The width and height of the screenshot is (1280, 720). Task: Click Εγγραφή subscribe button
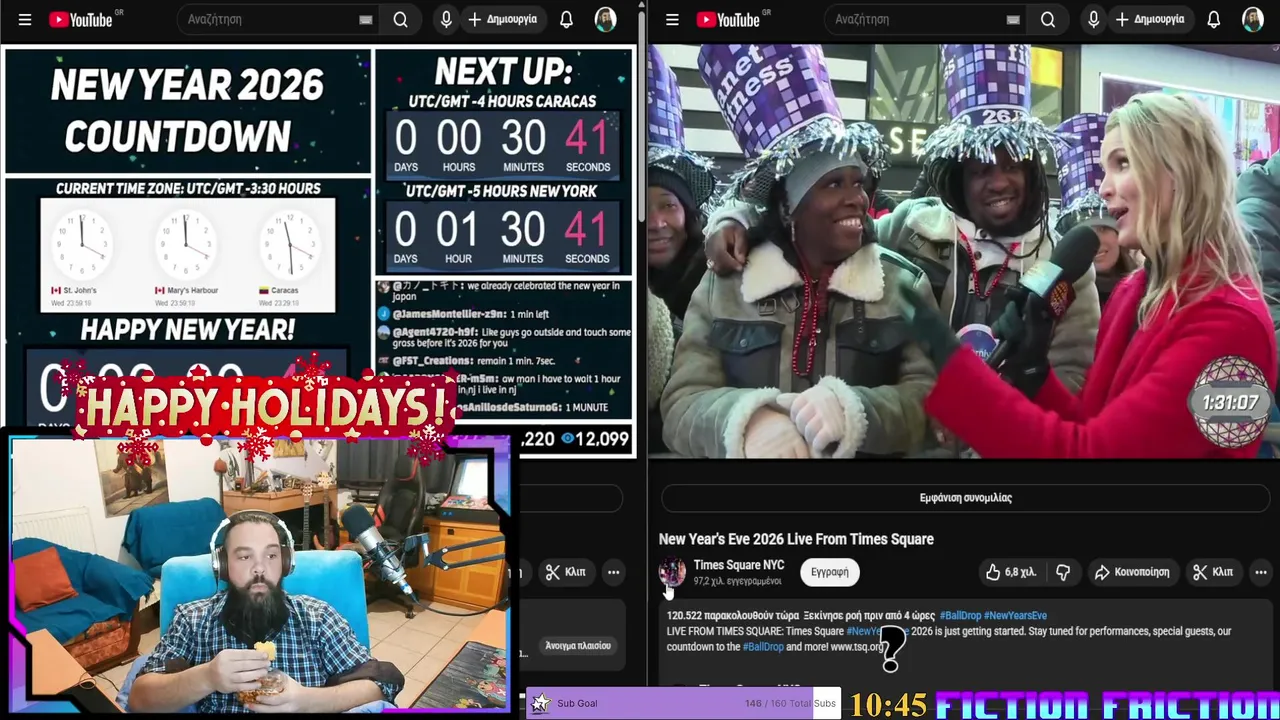pyautogui.click(x=829, y=572)
